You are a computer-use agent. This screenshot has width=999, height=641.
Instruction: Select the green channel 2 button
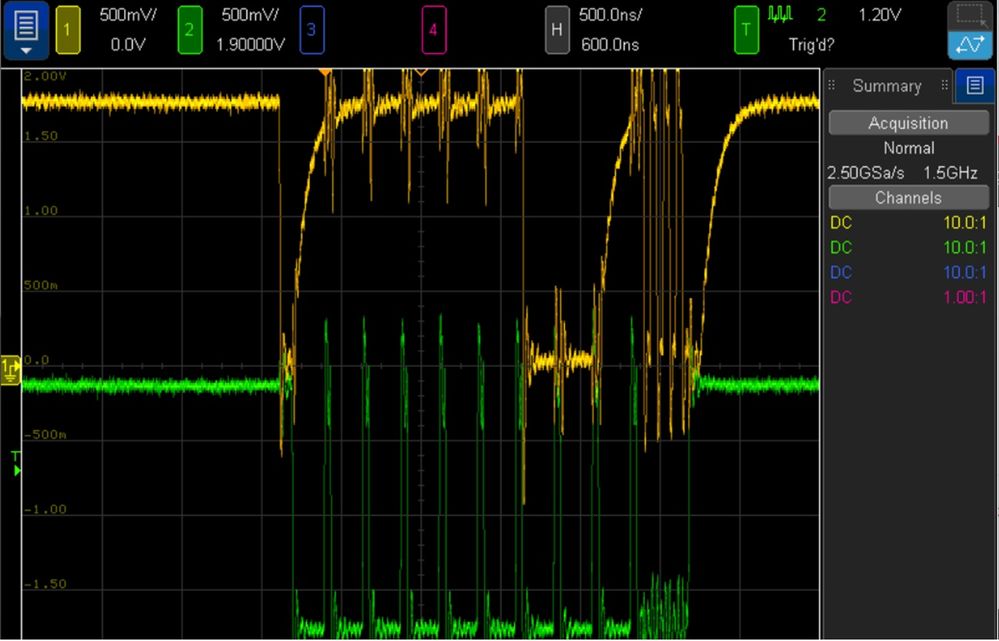click(189, 30)
